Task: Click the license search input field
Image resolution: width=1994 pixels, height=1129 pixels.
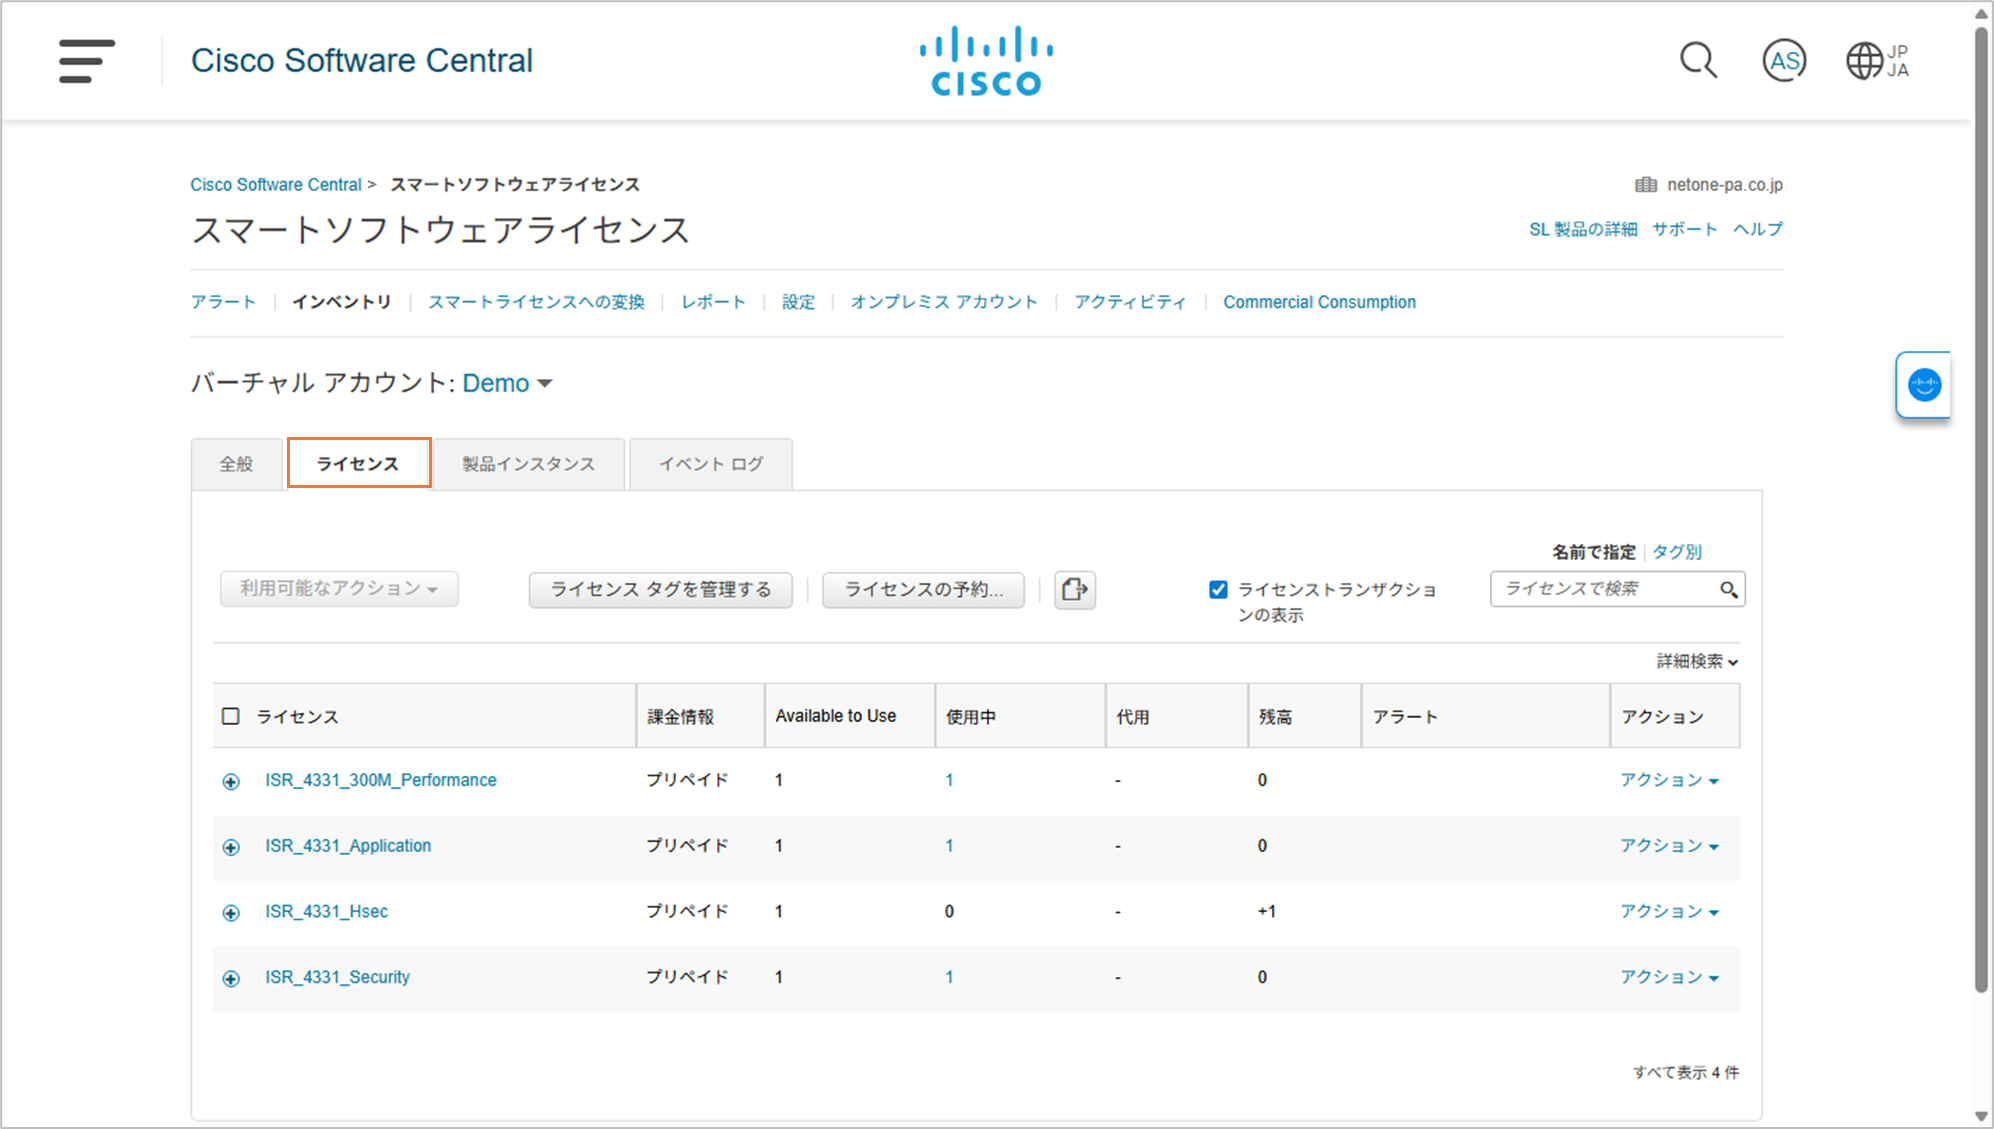Action: click(x=1600, y=590)
